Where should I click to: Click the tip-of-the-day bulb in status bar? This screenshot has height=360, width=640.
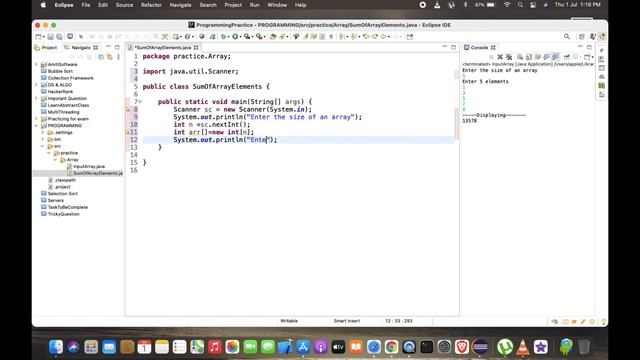click(x=604, y=322)
